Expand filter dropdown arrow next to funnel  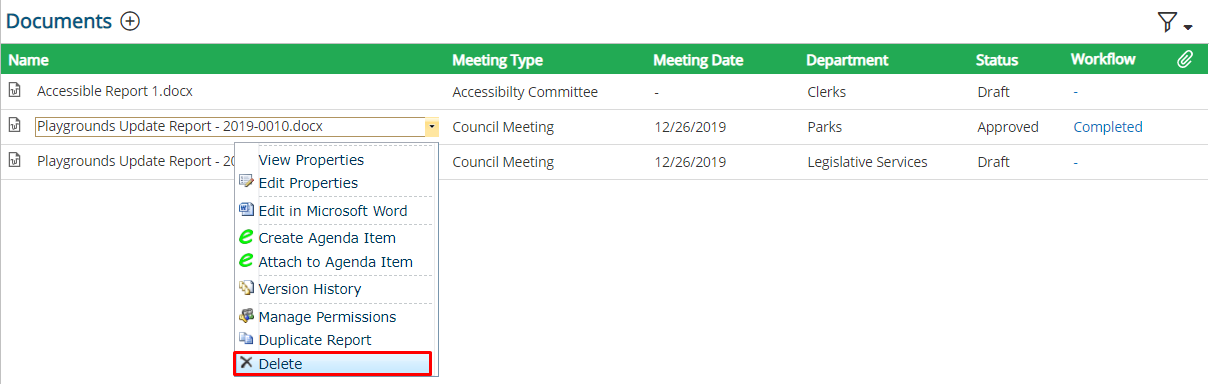pos(1188,27)
